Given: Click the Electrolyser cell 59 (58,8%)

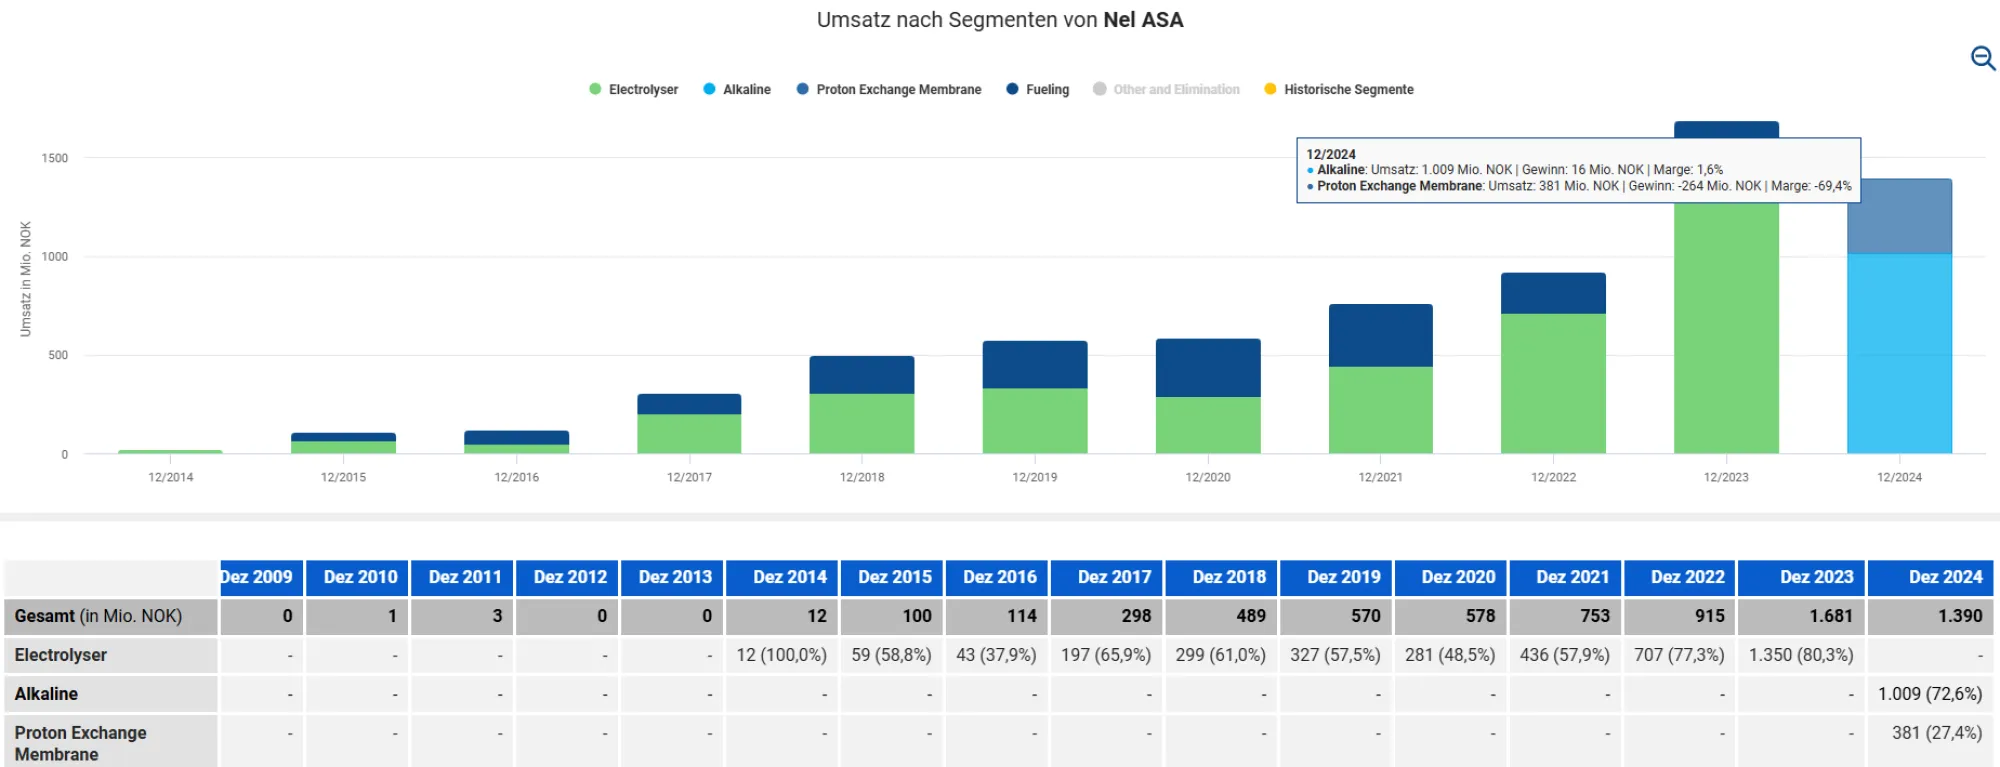Looking at the screenshot, I should [892, 655].
